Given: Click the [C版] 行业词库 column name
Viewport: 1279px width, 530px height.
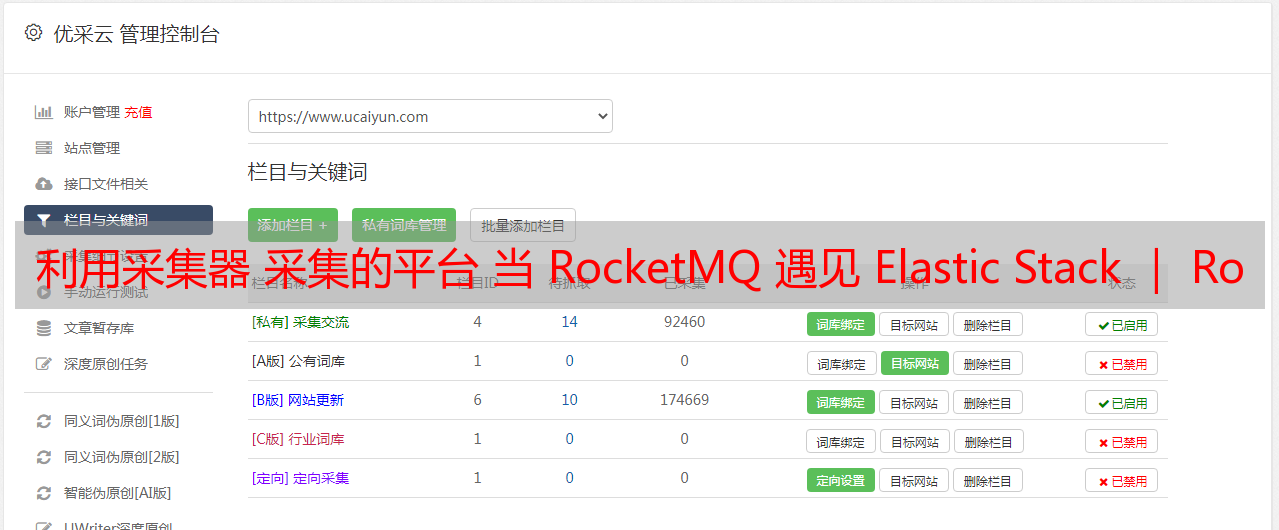Looking at the screenshot, I should 298,439.
